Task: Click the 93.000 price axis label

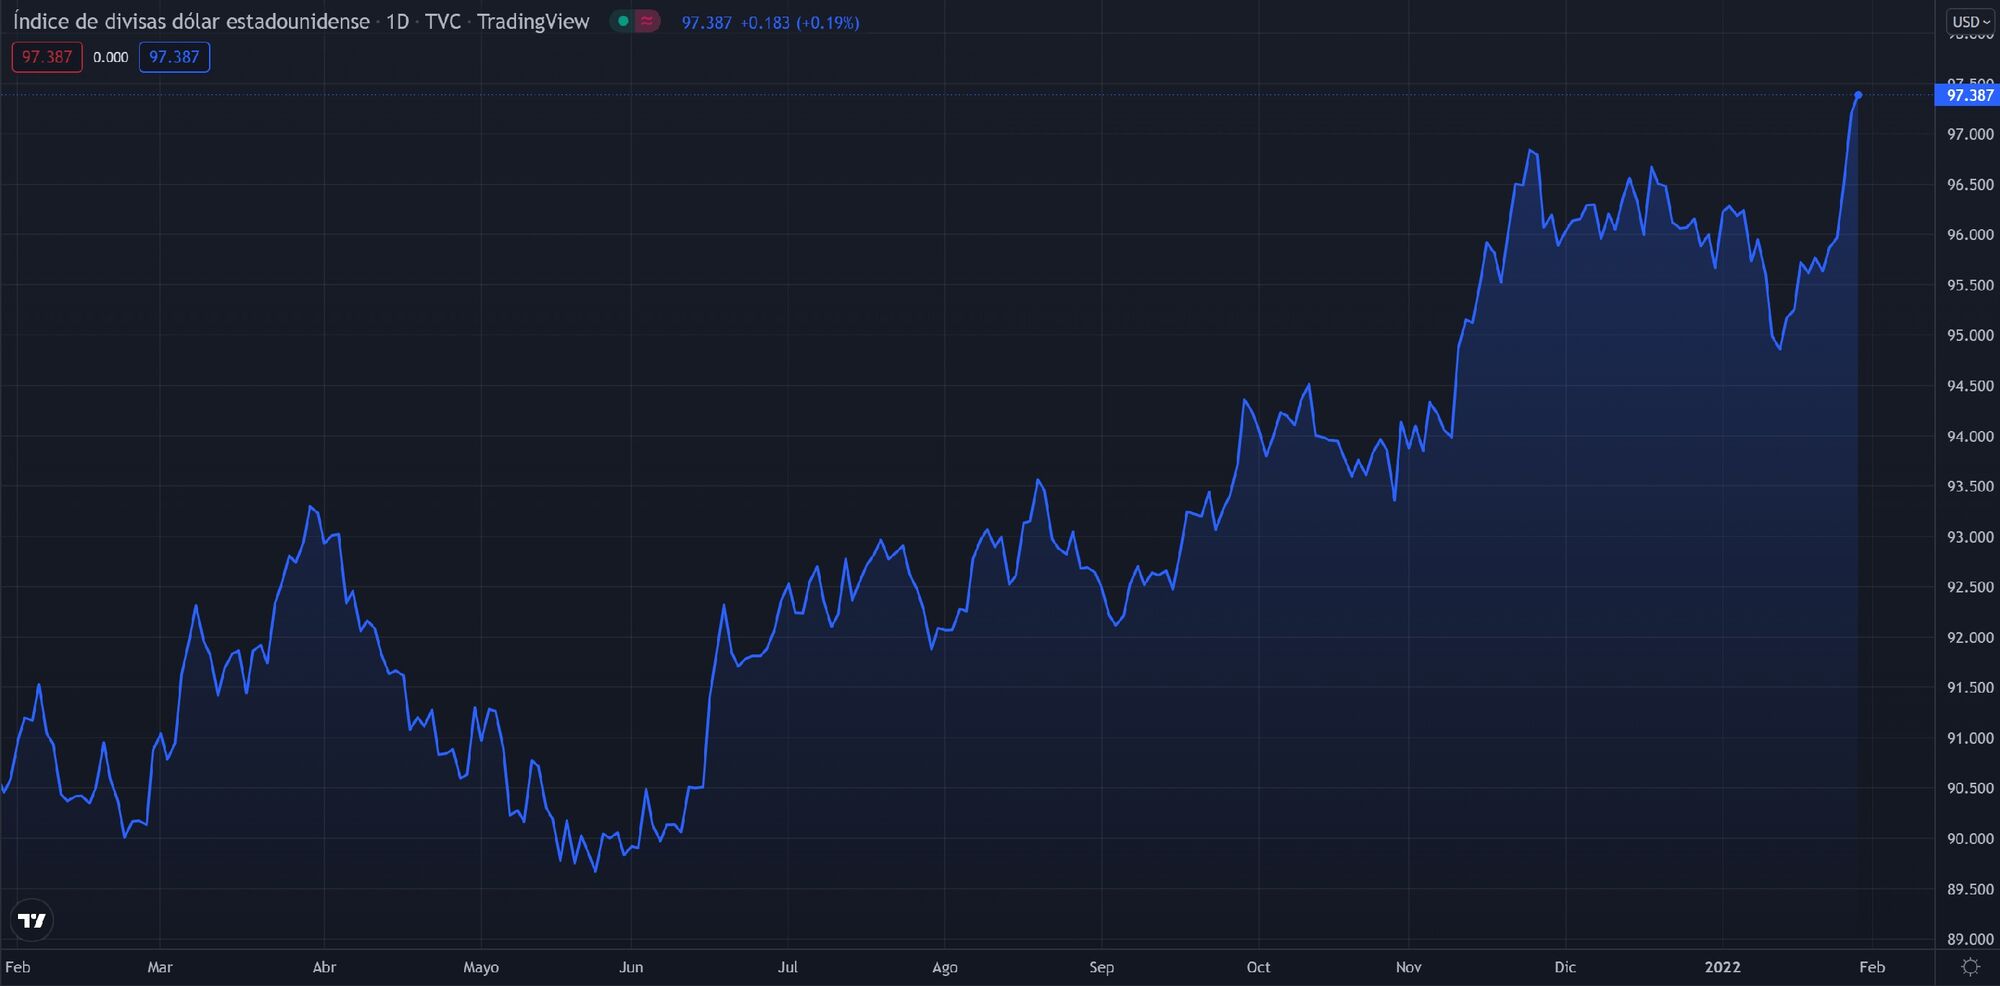Action: coord(1970,537)
